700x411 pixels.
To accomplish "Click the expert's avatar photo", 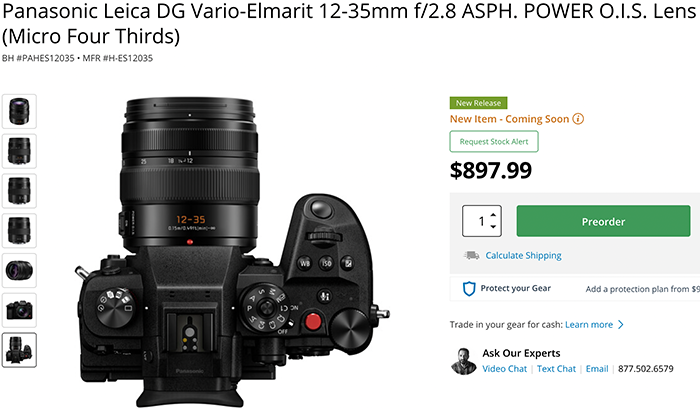I will click(x=463, y=361).
